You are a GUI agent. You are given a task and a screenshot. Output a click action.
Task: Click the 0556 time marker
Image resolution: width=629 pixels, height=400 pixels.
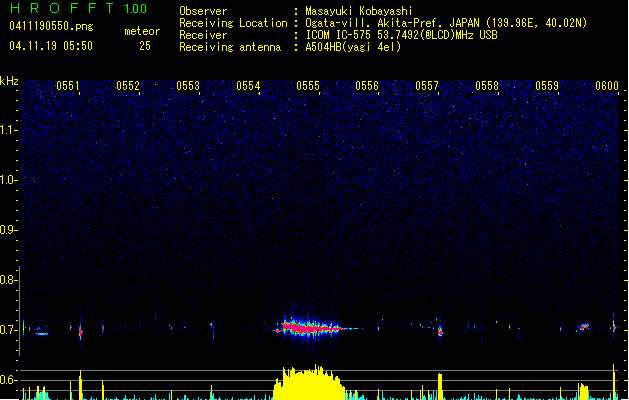(x=367, y=86)
